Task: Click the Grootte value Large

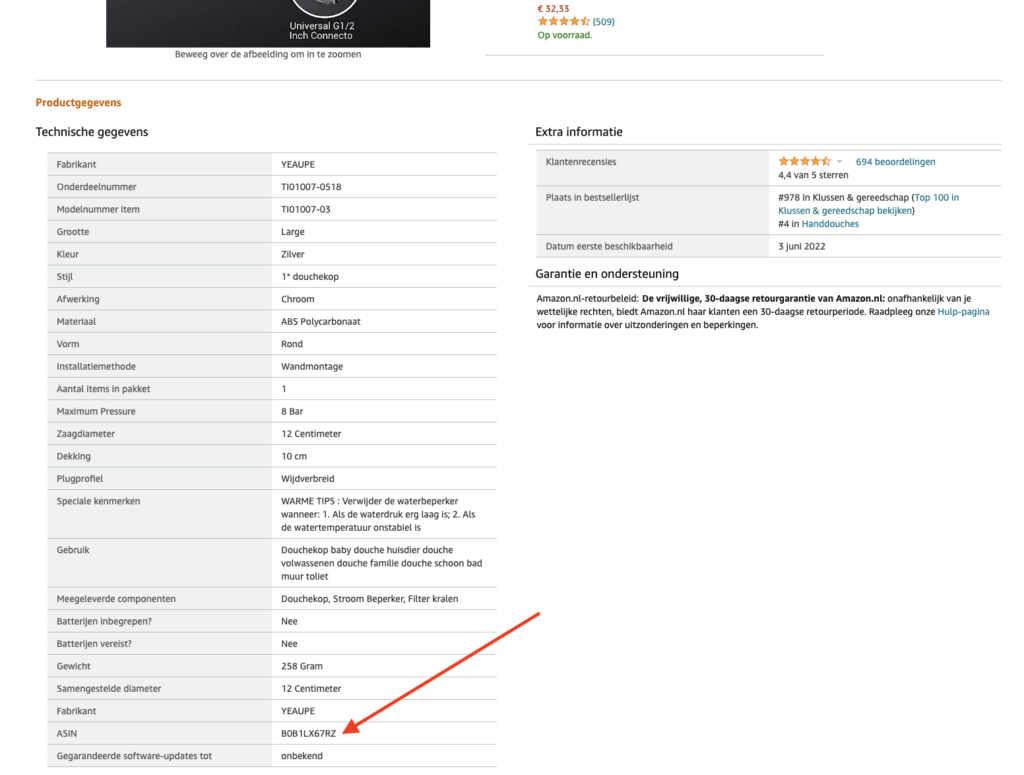Action: point(293,232)
